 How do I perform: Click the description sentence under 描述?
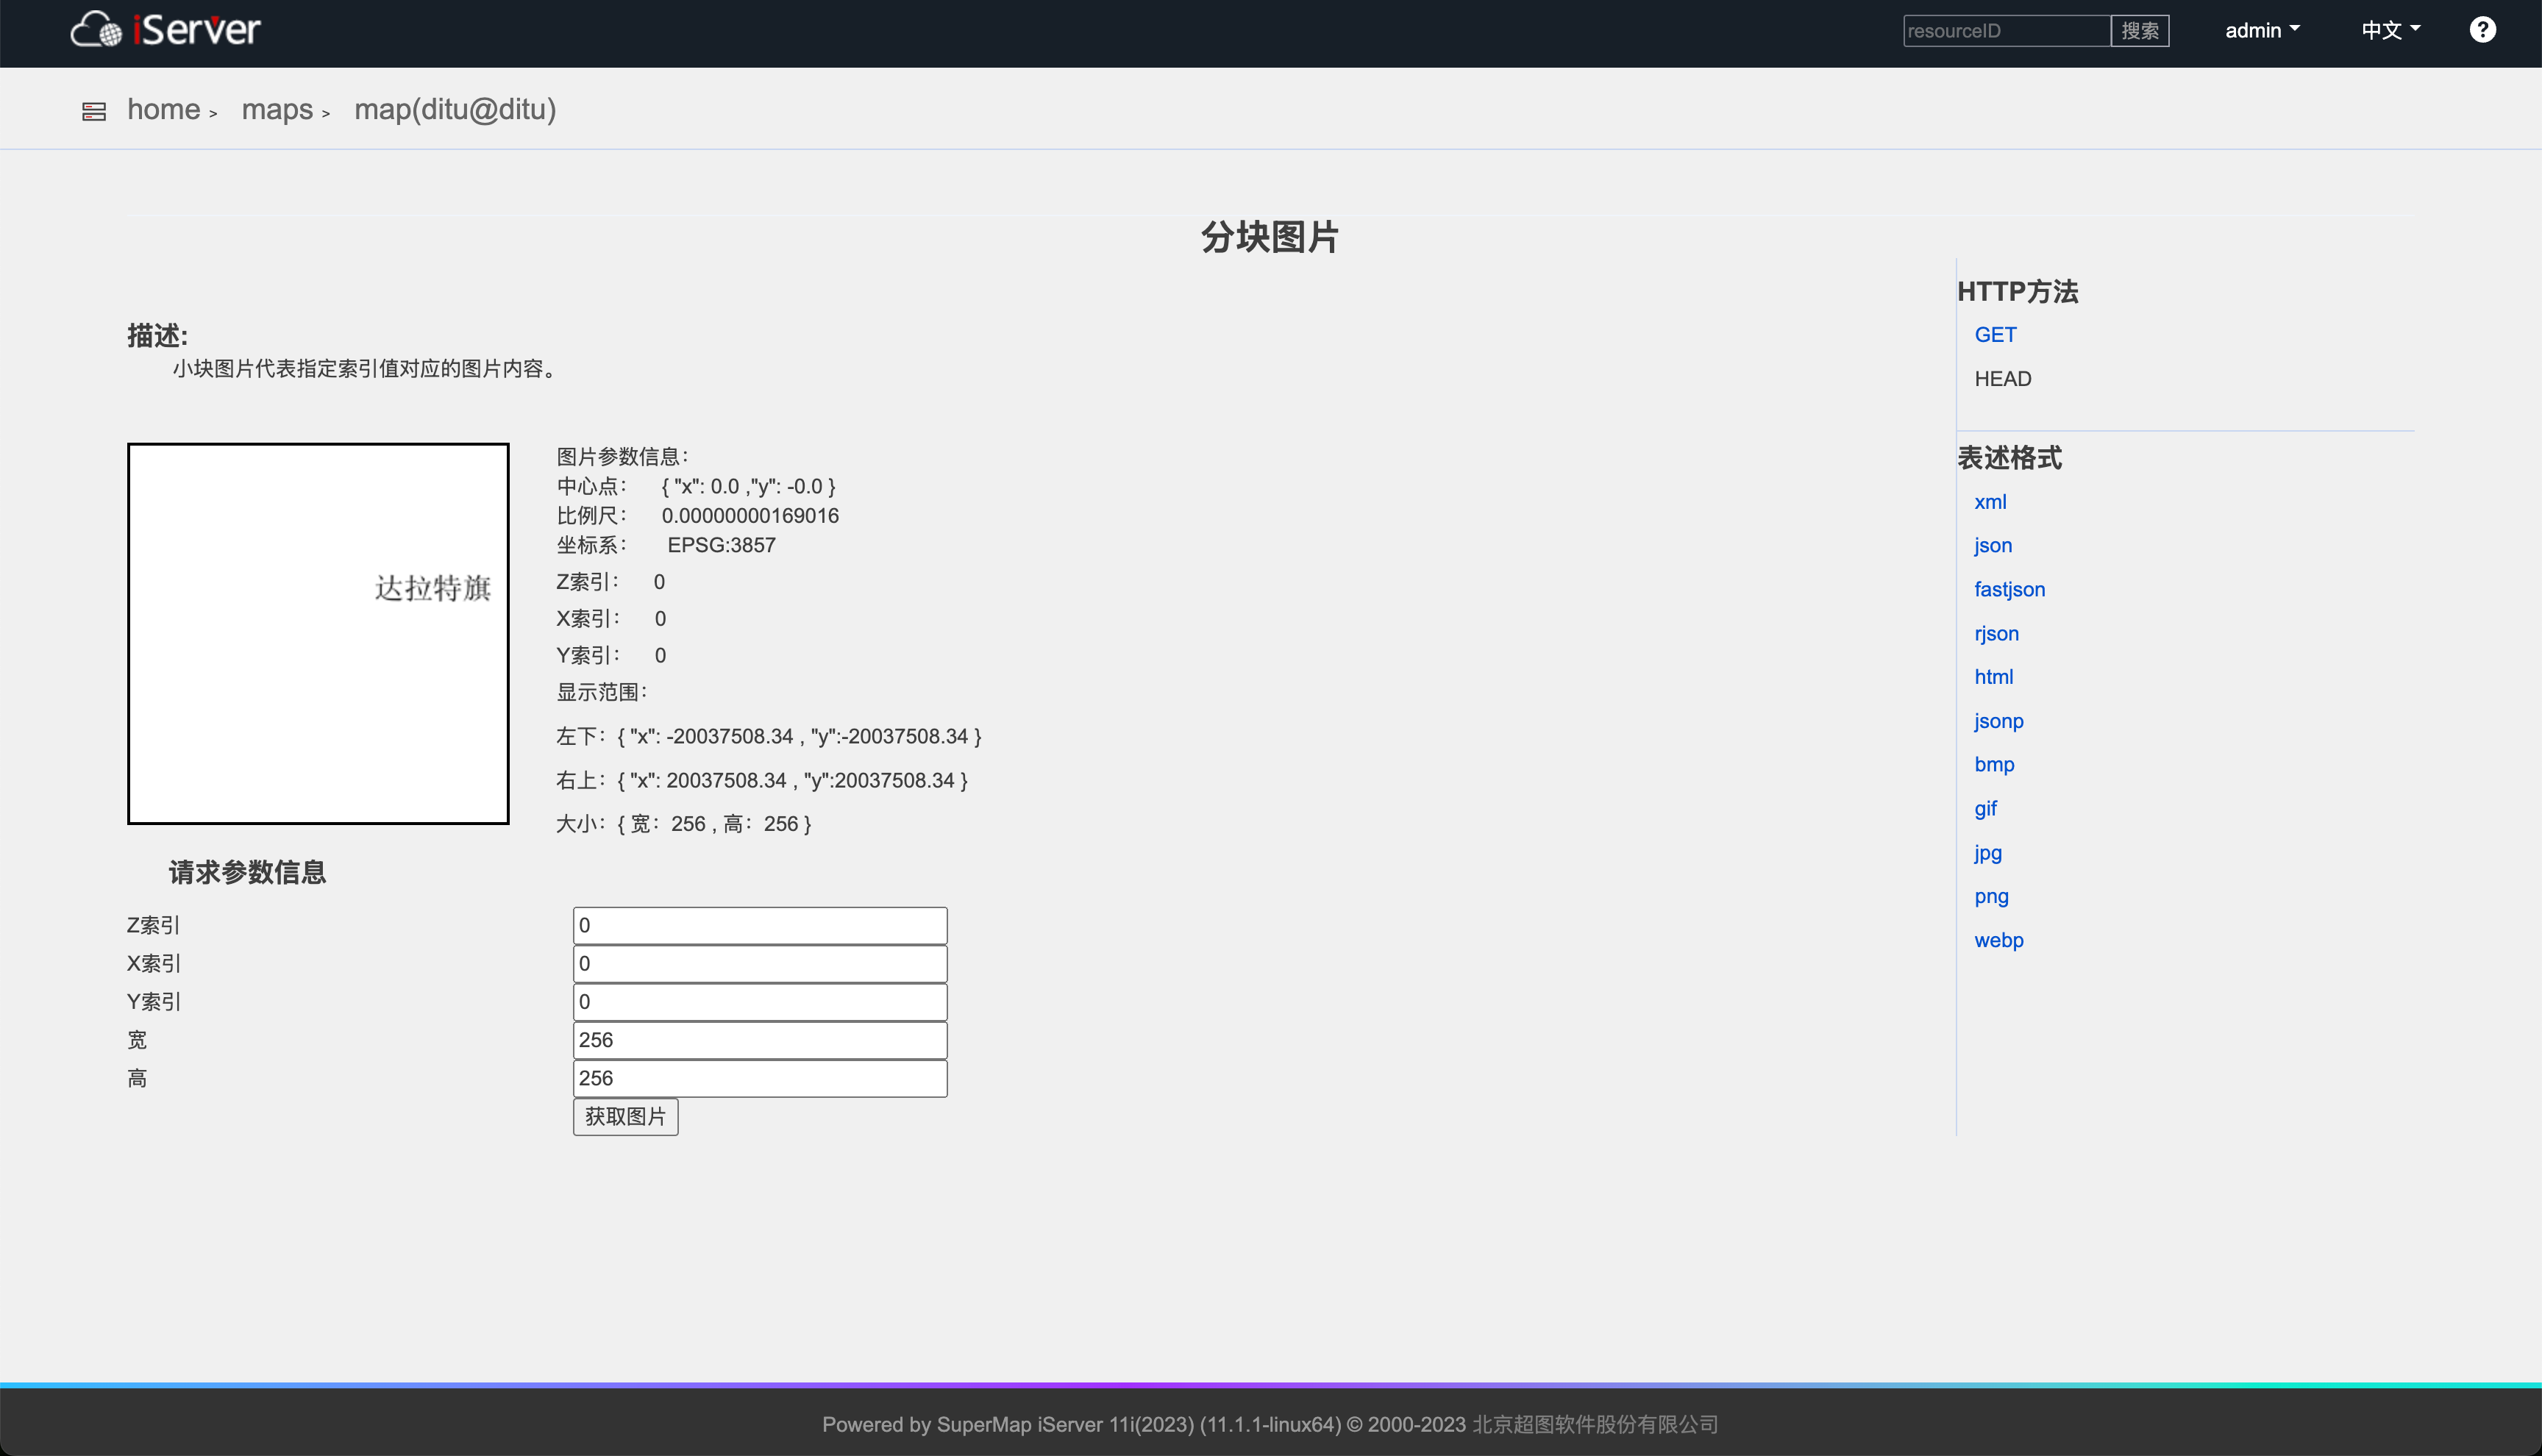(365, 369)
